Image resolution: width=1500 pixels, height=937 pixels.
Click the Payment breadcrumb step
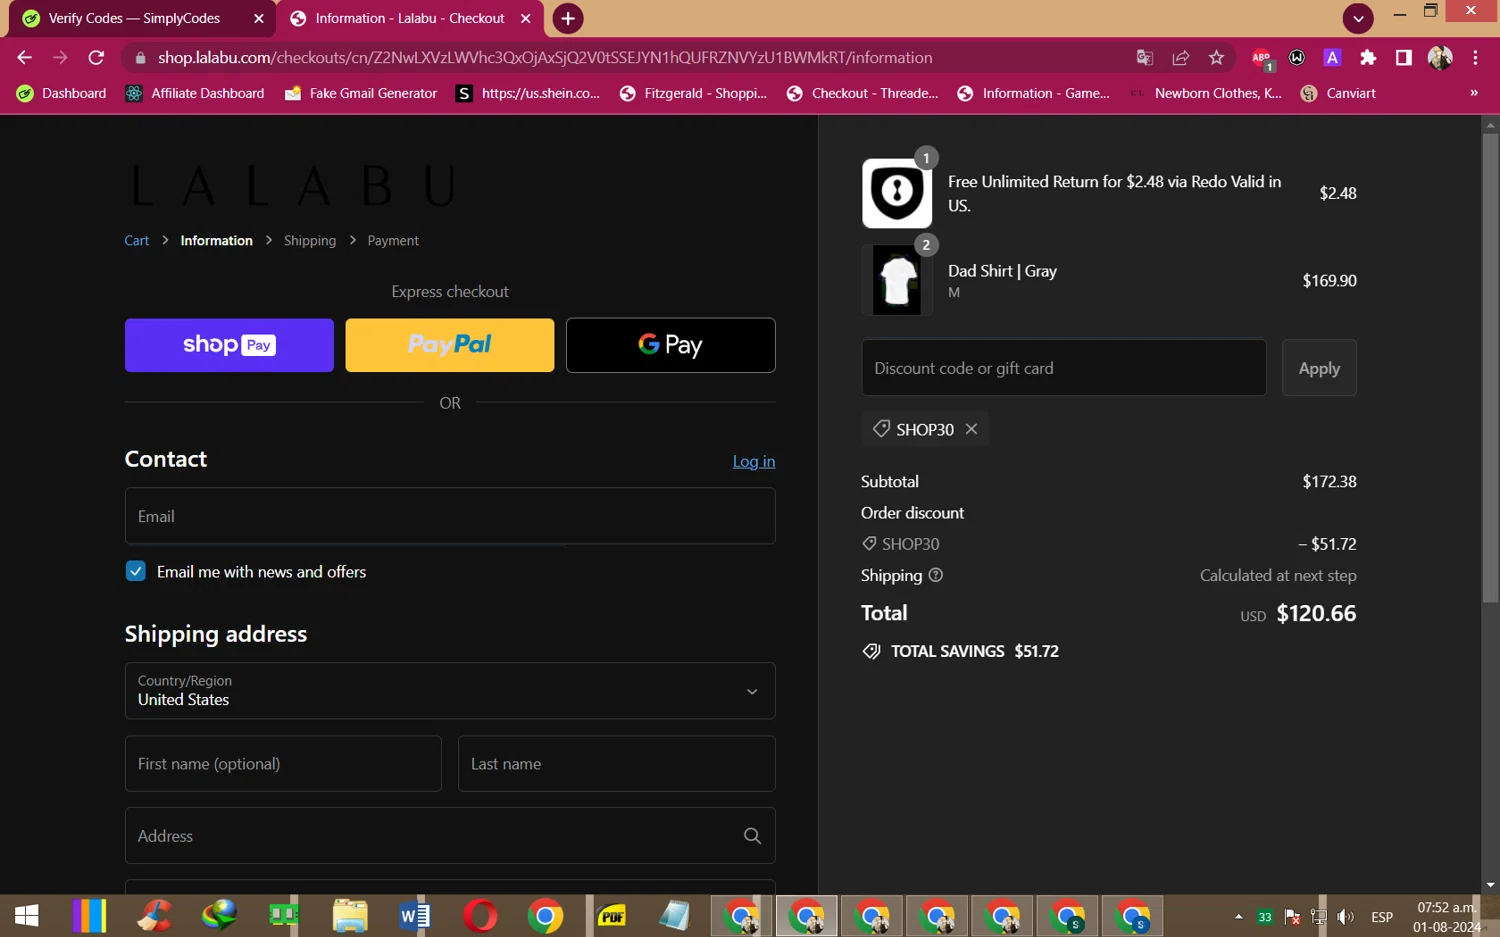[393, 241]
